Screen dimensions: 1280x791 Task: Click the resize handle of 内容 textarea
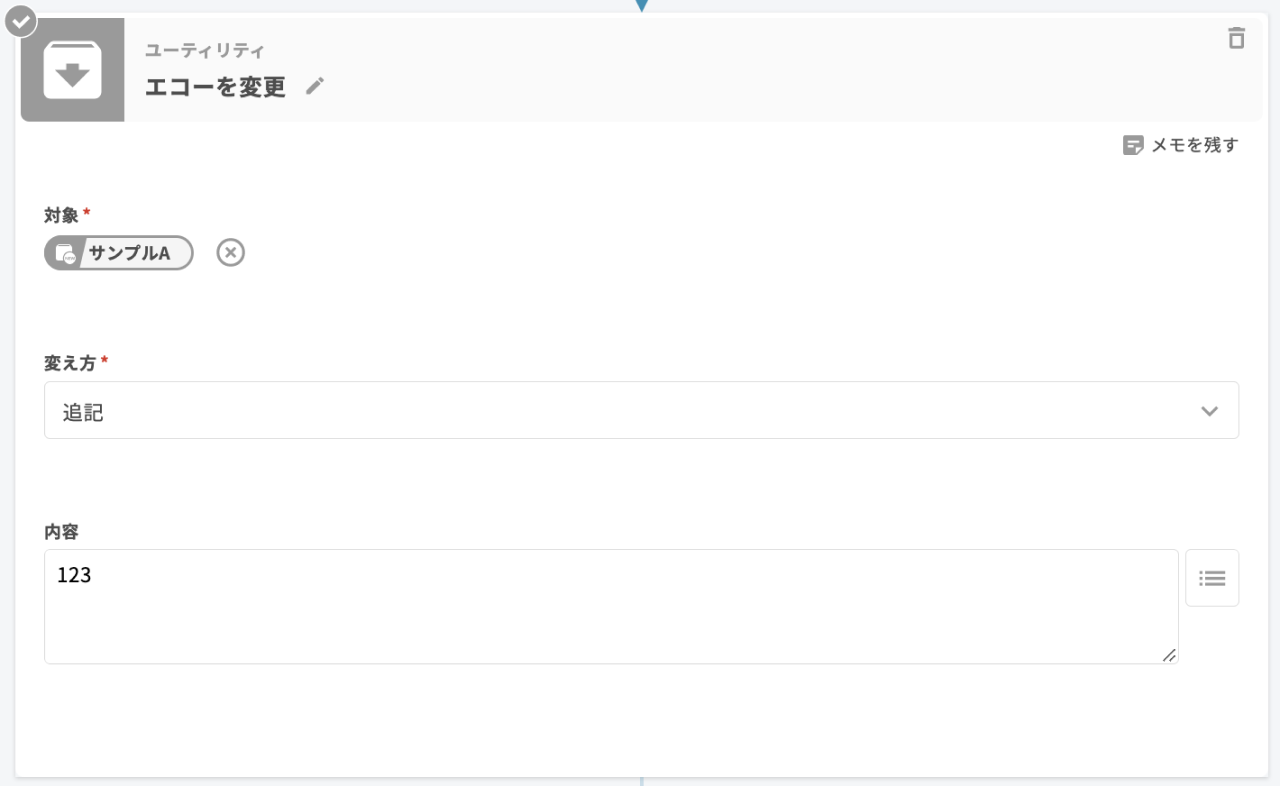point(1169,654)
